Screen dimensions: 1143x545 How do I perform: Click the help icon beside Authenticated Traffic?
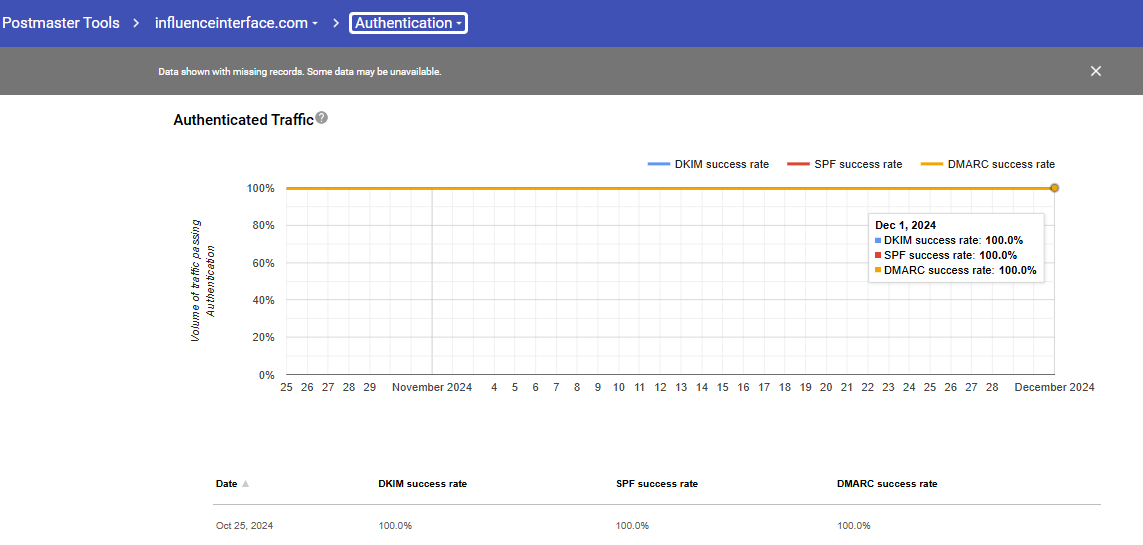point(321,118)
